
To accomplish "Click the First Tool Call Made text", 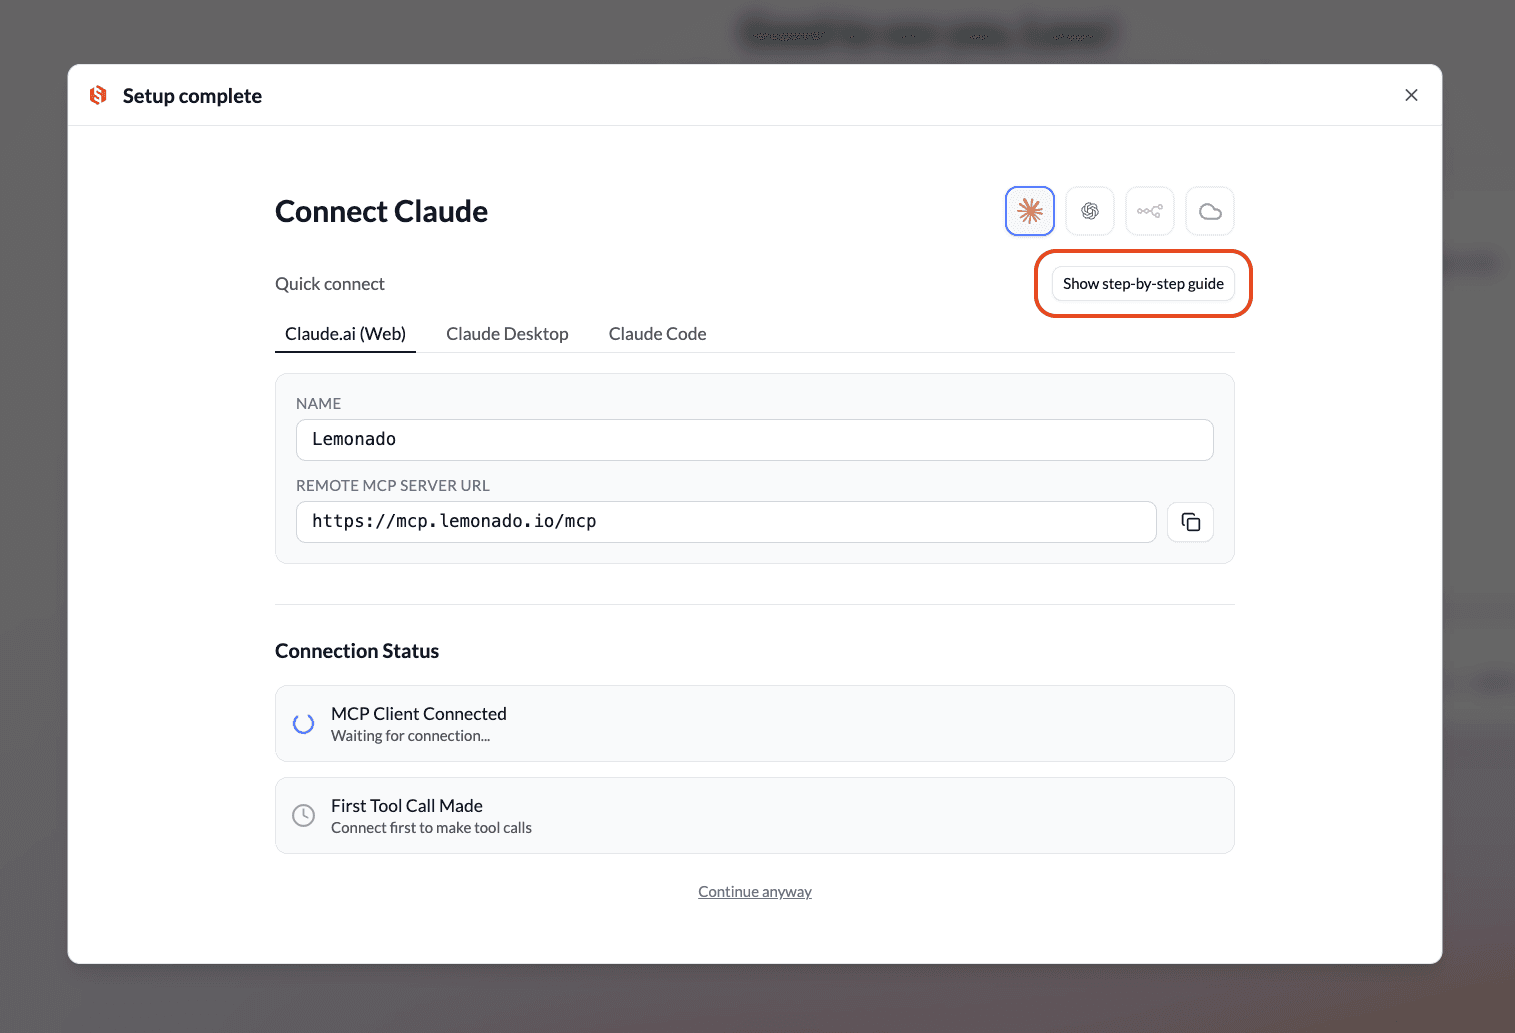I will [x=407, y=806].
